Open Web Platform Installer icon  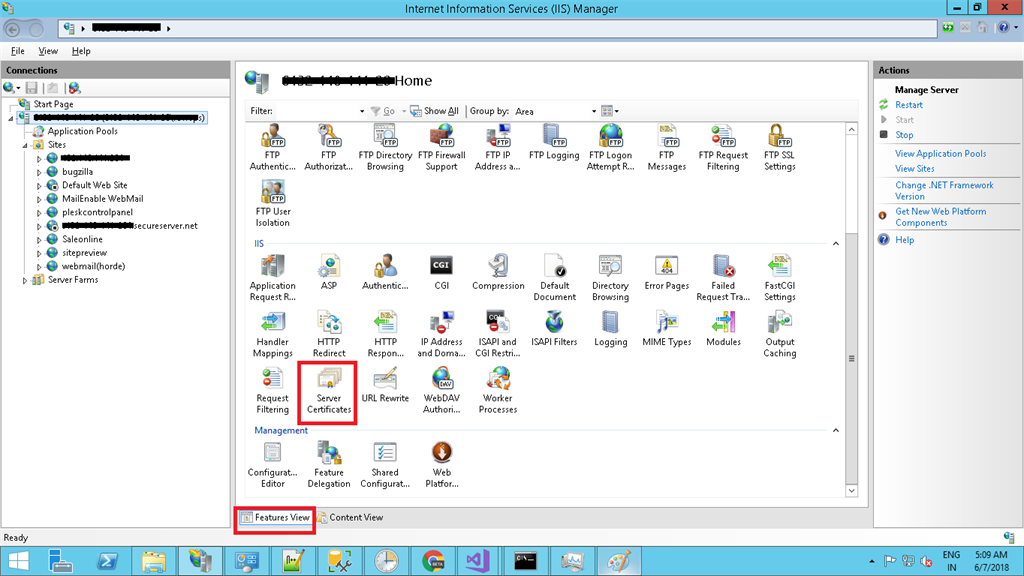[441, 465]
